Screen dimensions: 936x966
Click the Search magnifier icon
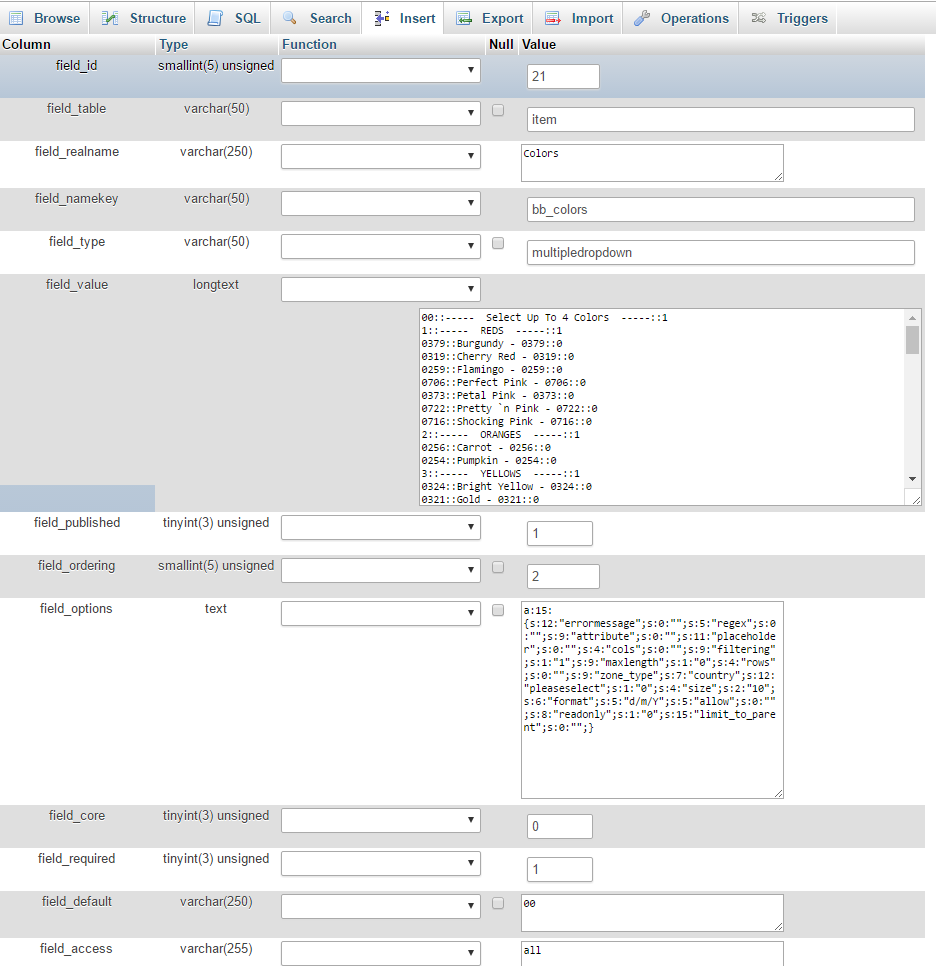[x=290, y=18]
